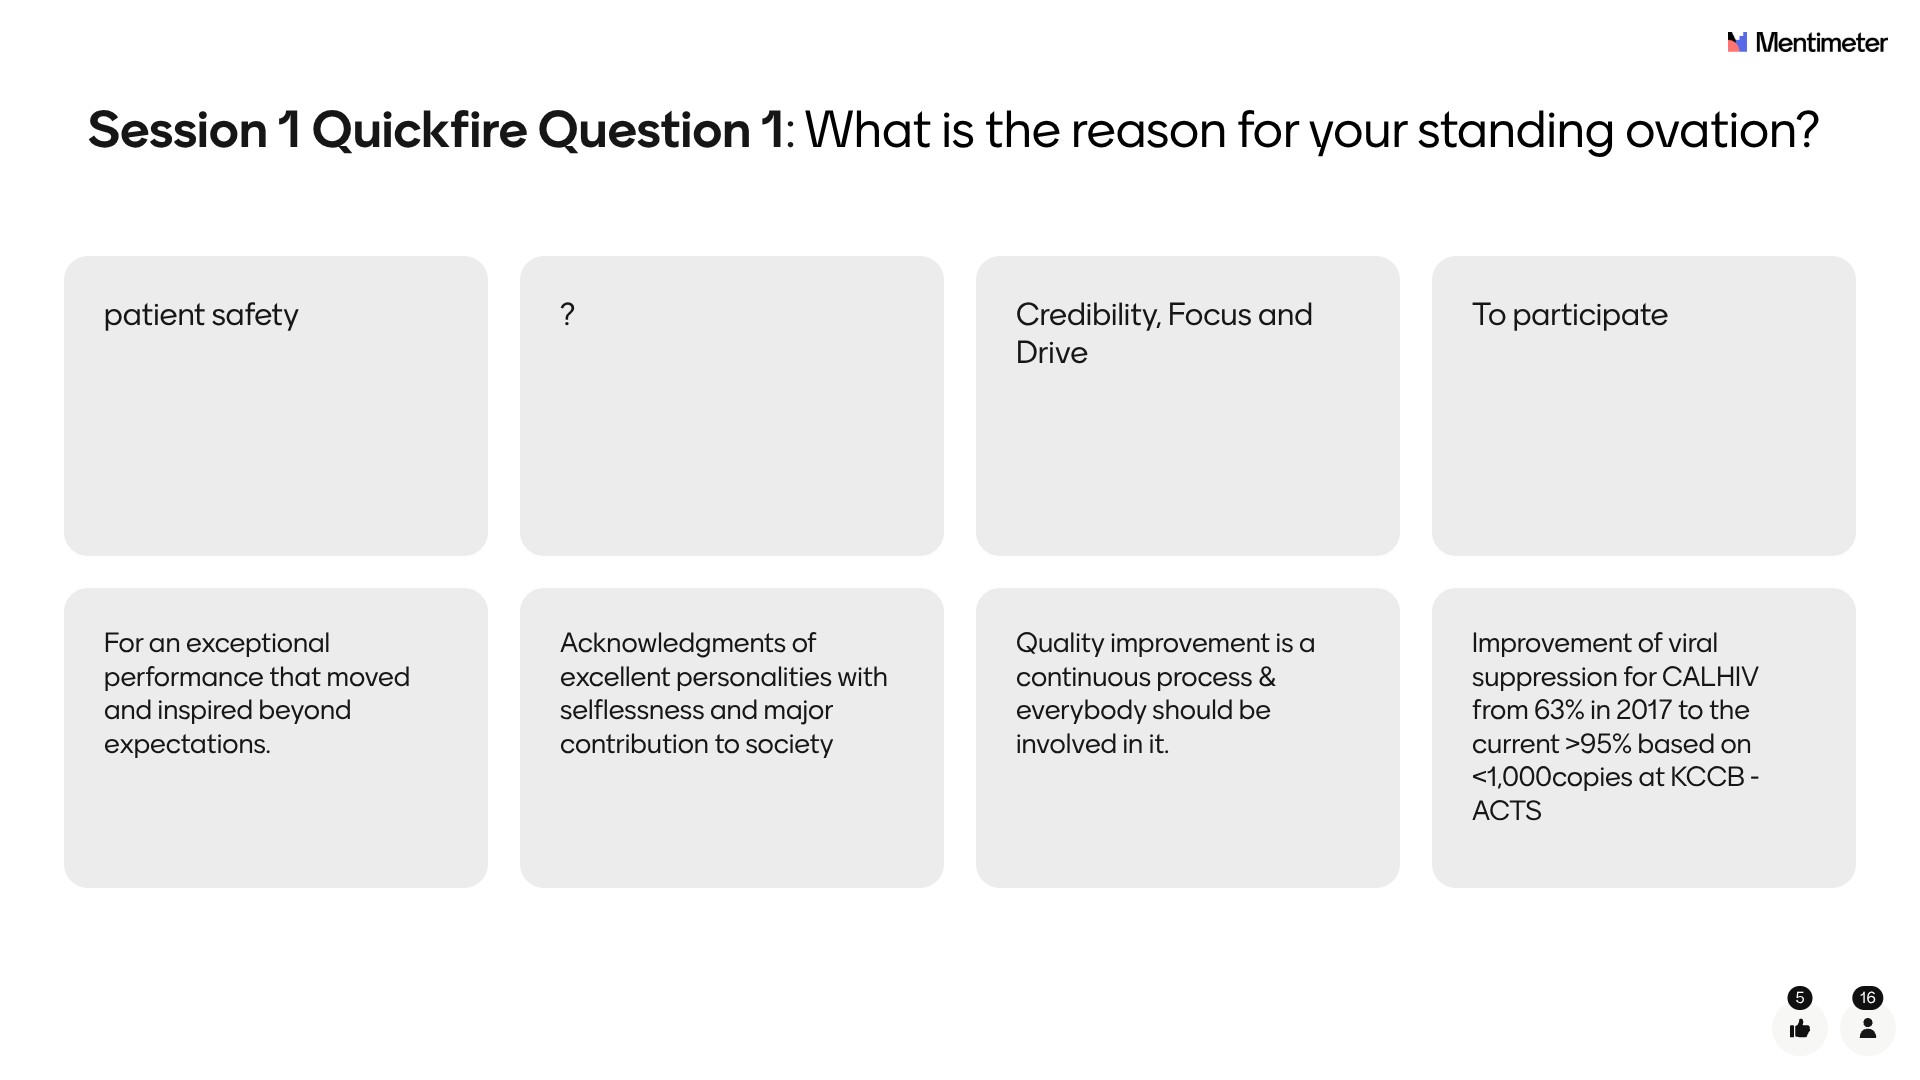The height and width of the screenshot is (1080, 1920).
Task: Select the response card containing only '?'
Action: tap(732, 406)
